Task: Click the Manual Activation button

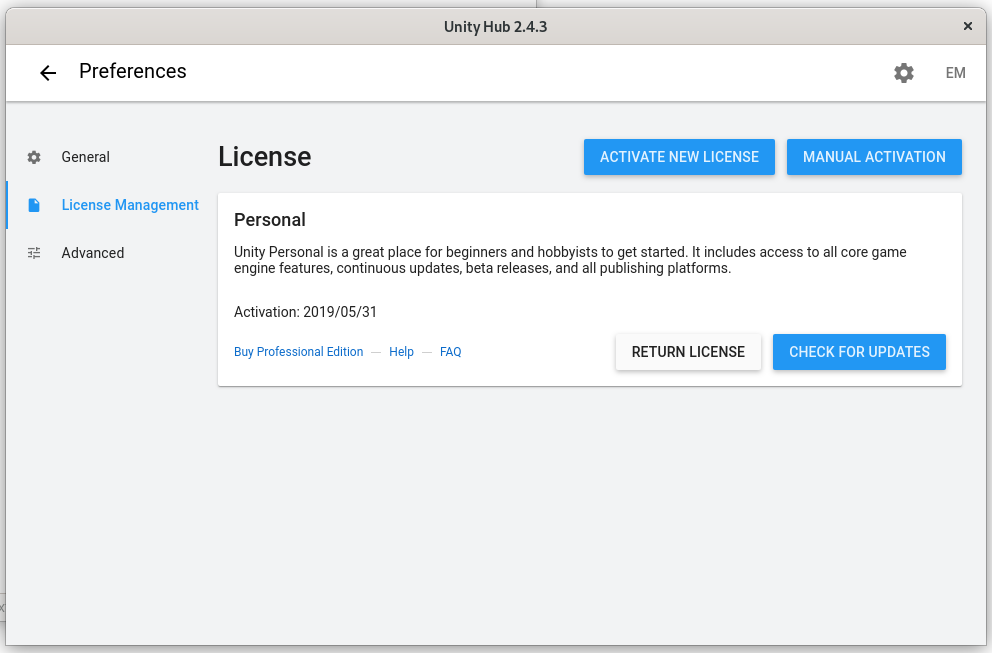Action: 874,157
